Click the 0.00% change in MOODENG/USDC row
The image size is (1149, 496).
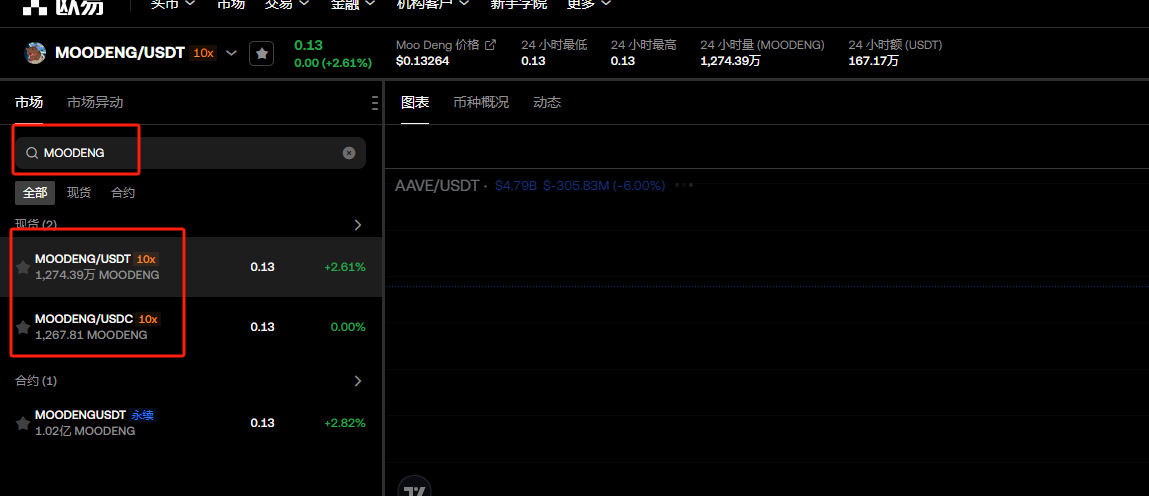348,327
